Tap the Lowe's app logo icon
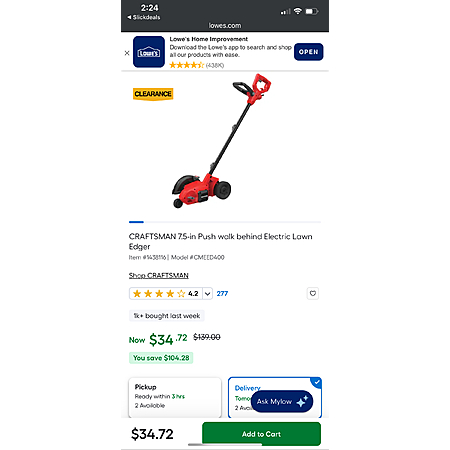The width and height of the screenshot is (450, 450). tap(149, 52)
